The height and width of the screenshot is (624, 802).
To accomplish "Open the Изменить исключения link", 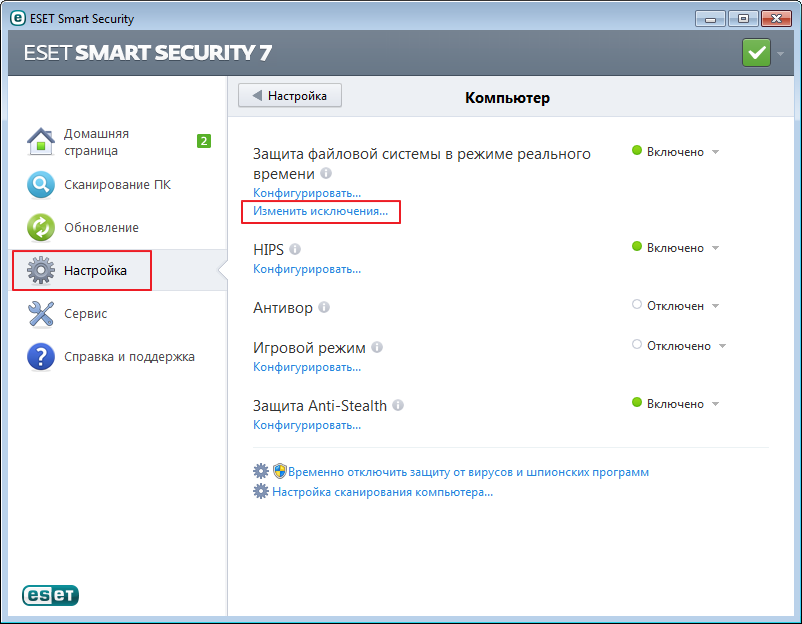I will pyautogui.click(x=320, y=212).
